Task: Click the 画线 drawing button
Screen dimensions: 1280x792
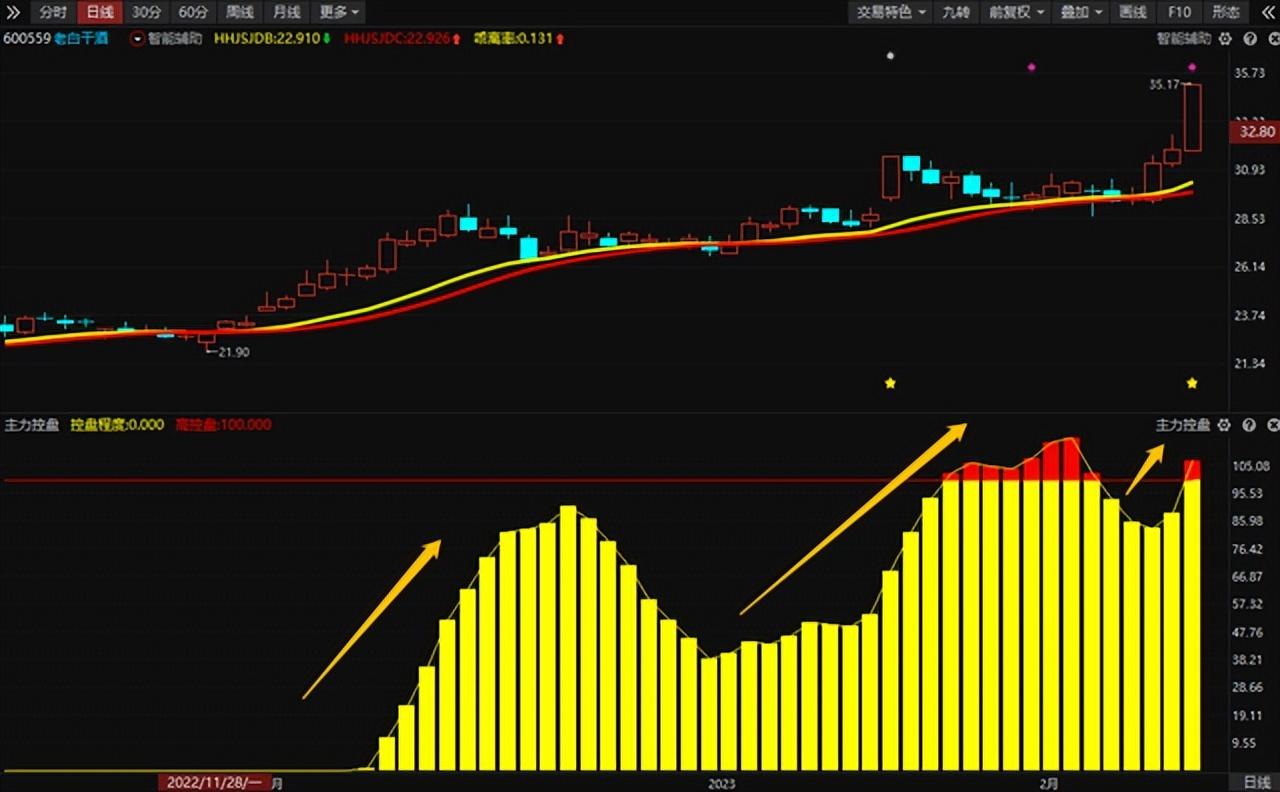Action: click(1133, 12)
